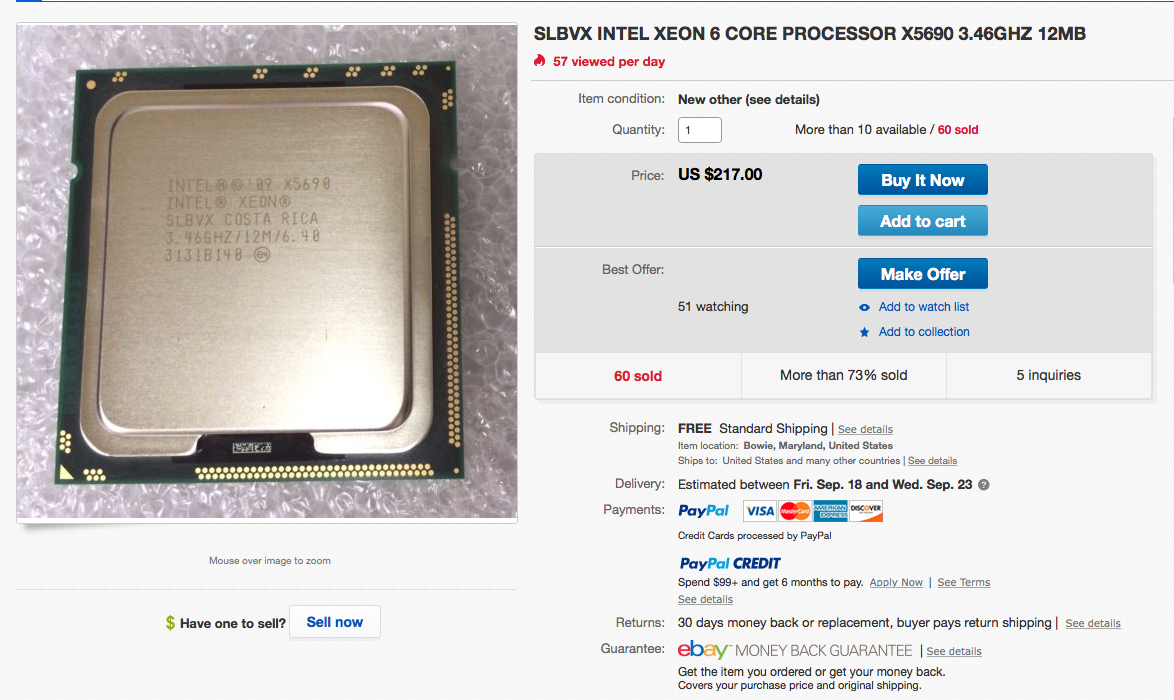Click the Visa card icon
Screen dimensions: 1174x700
pos(760,511)
